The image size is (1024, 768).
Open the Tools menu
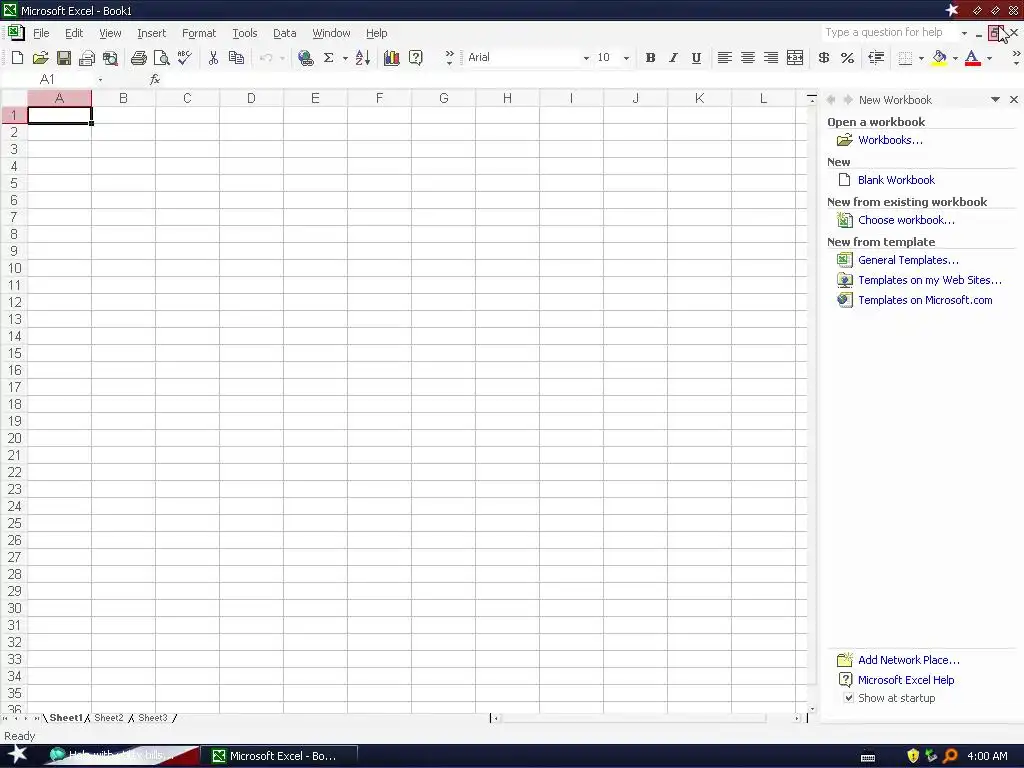click(245, 33)
